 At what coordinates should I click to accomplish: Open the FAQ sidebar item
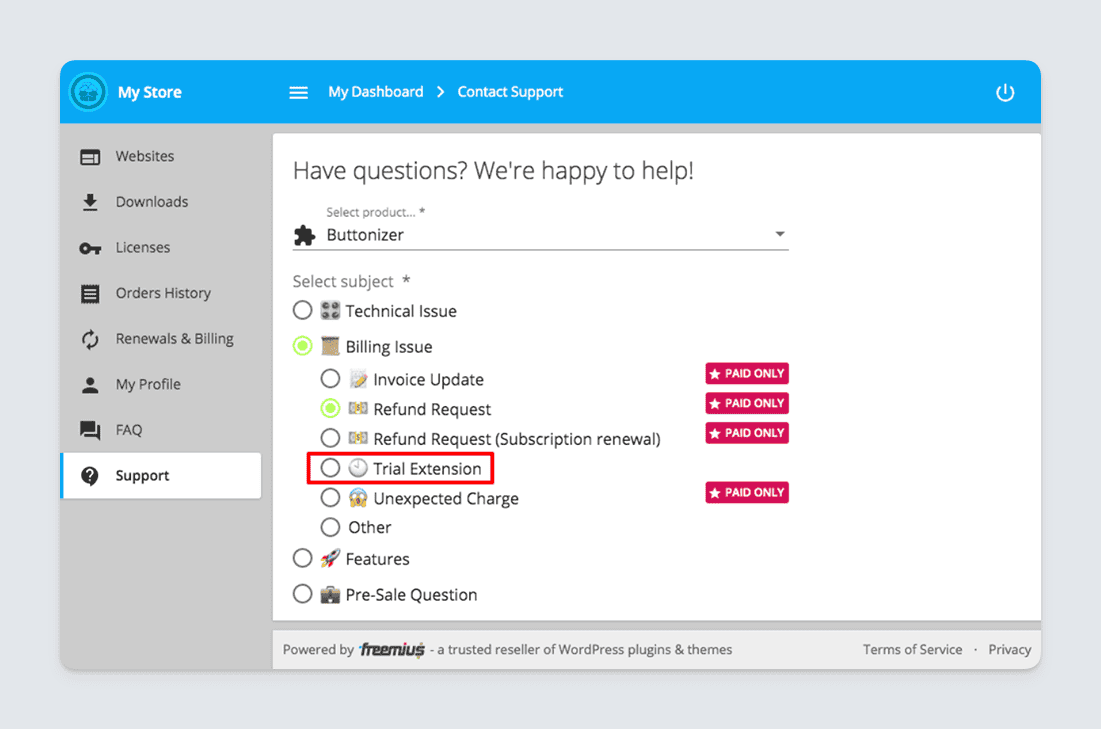point(161,430)
